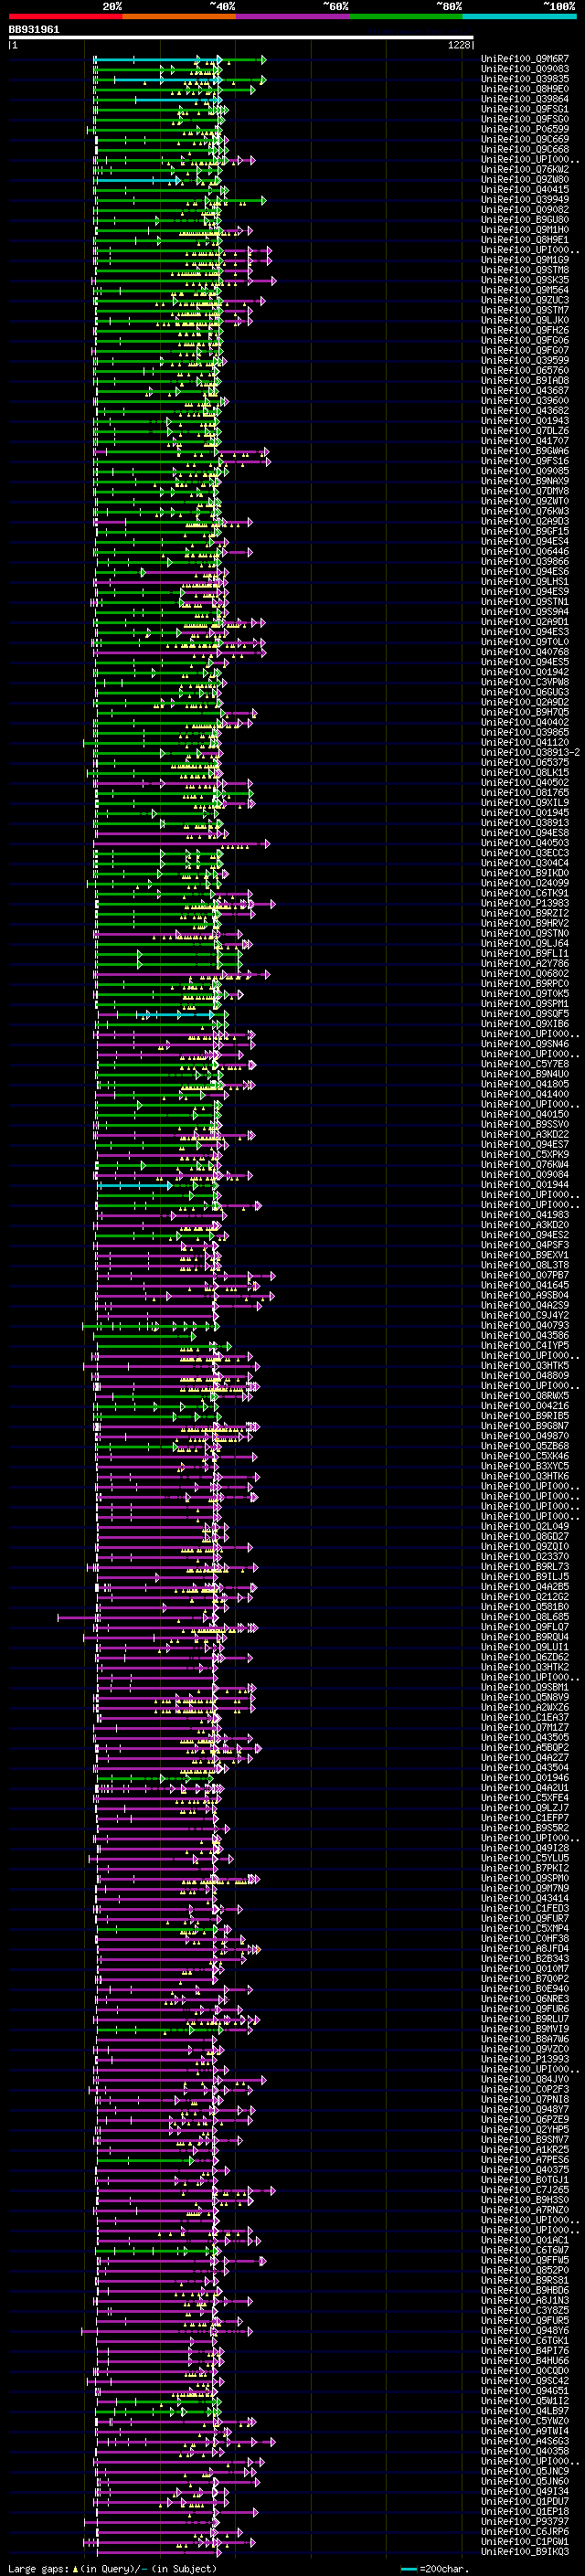Select the query name BB931961
The height and width of the screenshot is (2576, 585).
point(34,30)
